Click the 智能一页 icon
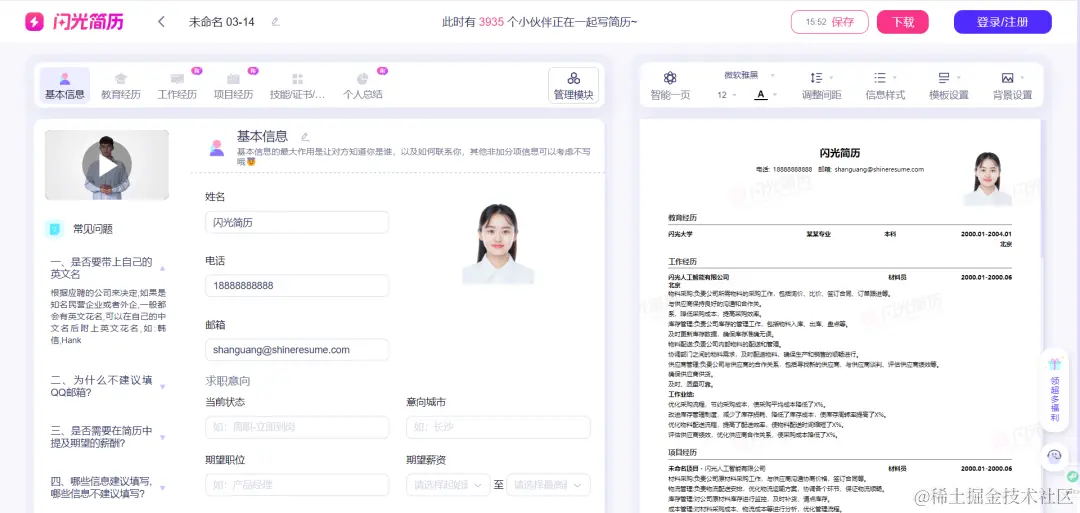Image resolution: width=1080 pixels, height=513 pixels. pyautogui.click(x=670, y=78)
